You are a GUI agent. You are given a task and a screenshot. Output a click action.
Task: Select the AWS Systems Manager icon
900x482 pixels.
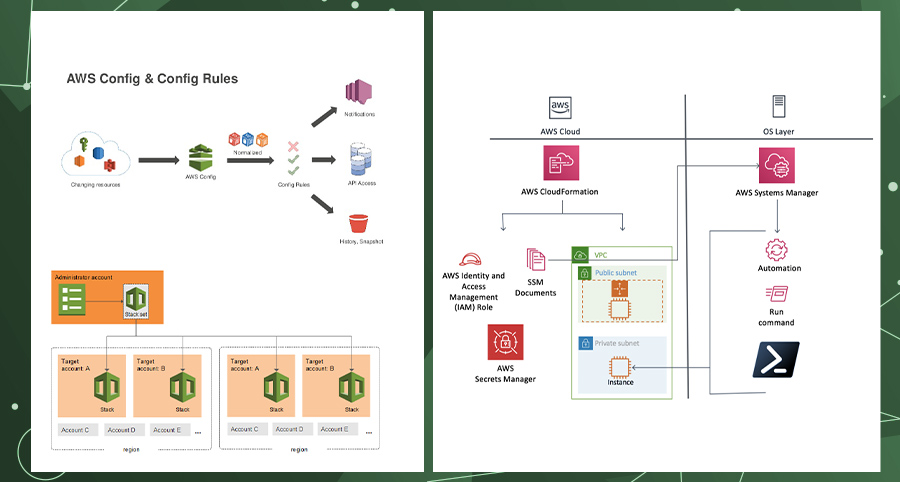click(x=776, y=164)
